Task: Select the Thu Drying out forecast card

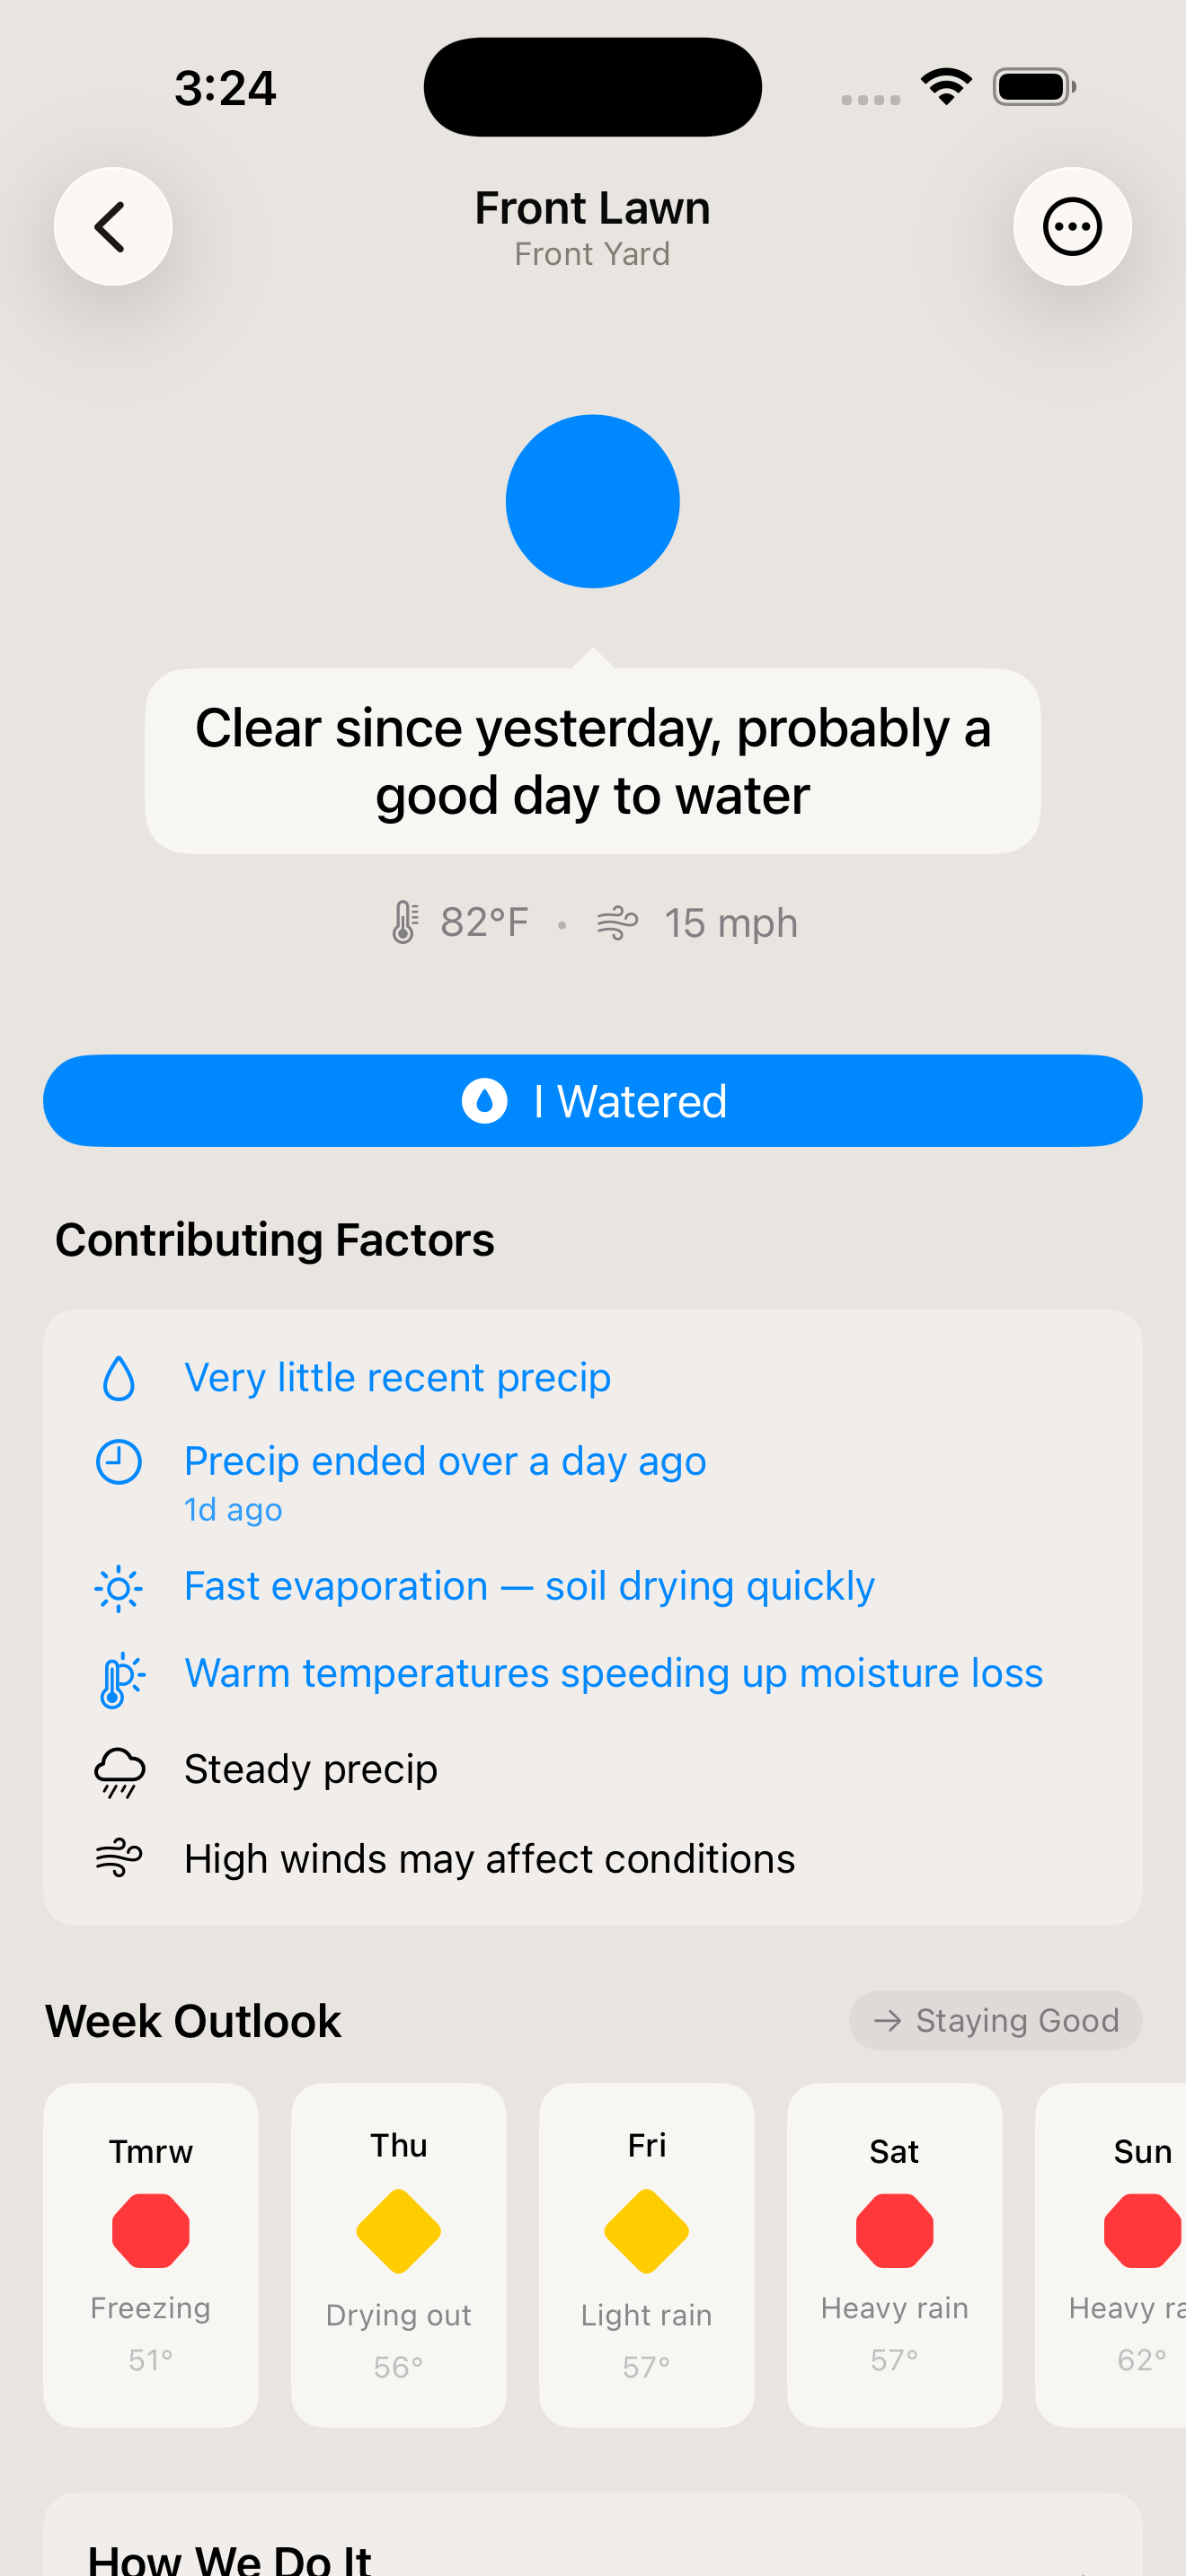Action: tap(399, 2254)
